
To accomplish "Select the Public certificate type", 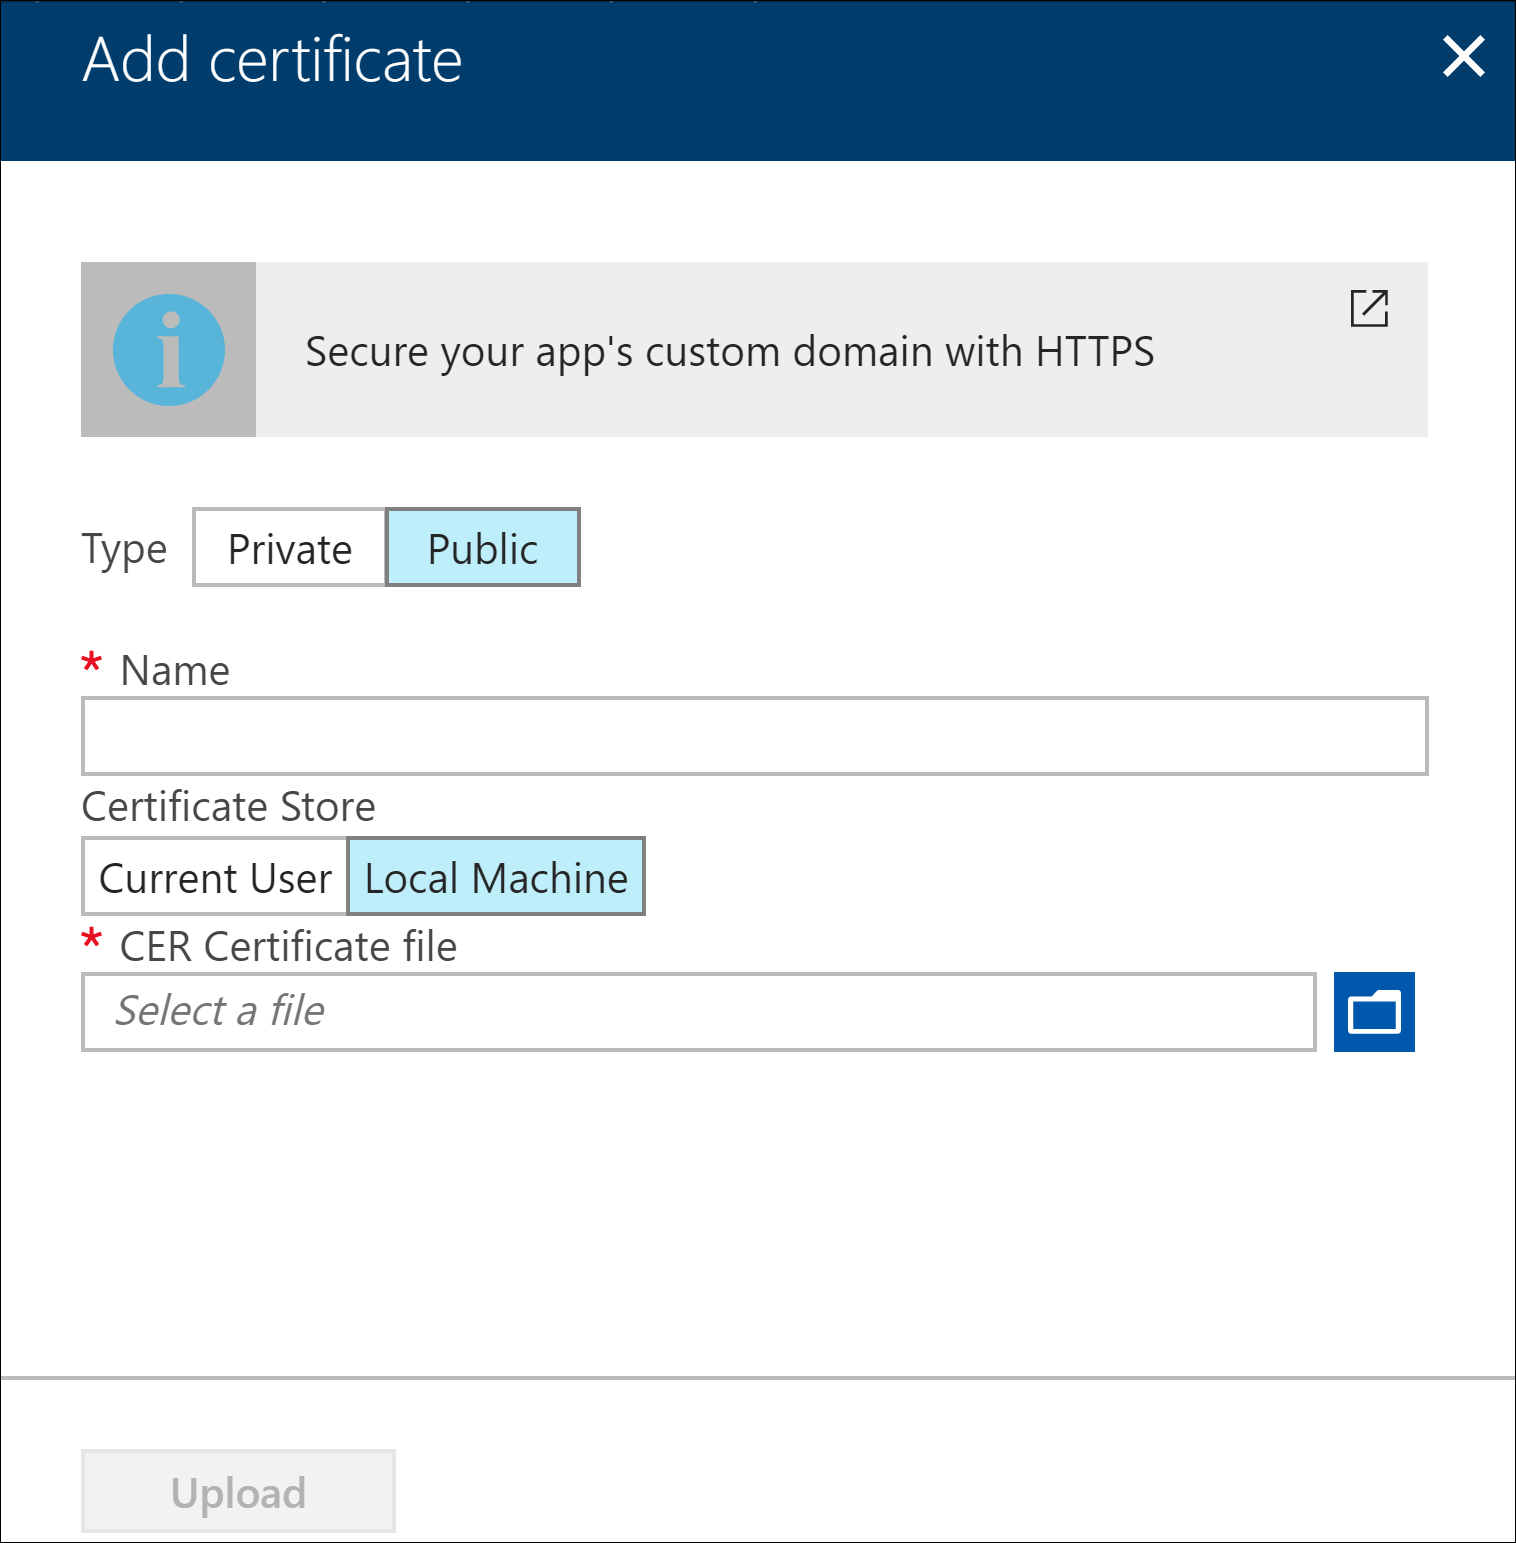I will tap(483, 548).
